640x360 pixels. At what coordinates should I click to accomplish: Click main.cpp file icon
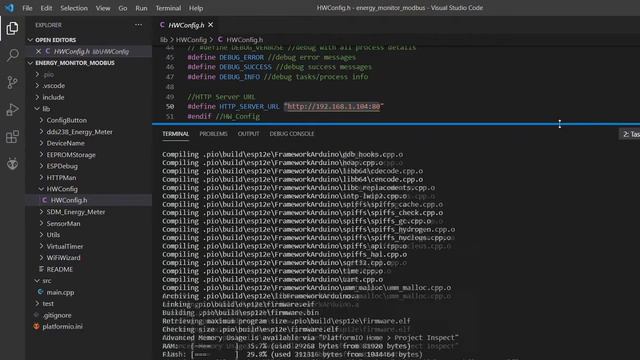pos(40,292)
